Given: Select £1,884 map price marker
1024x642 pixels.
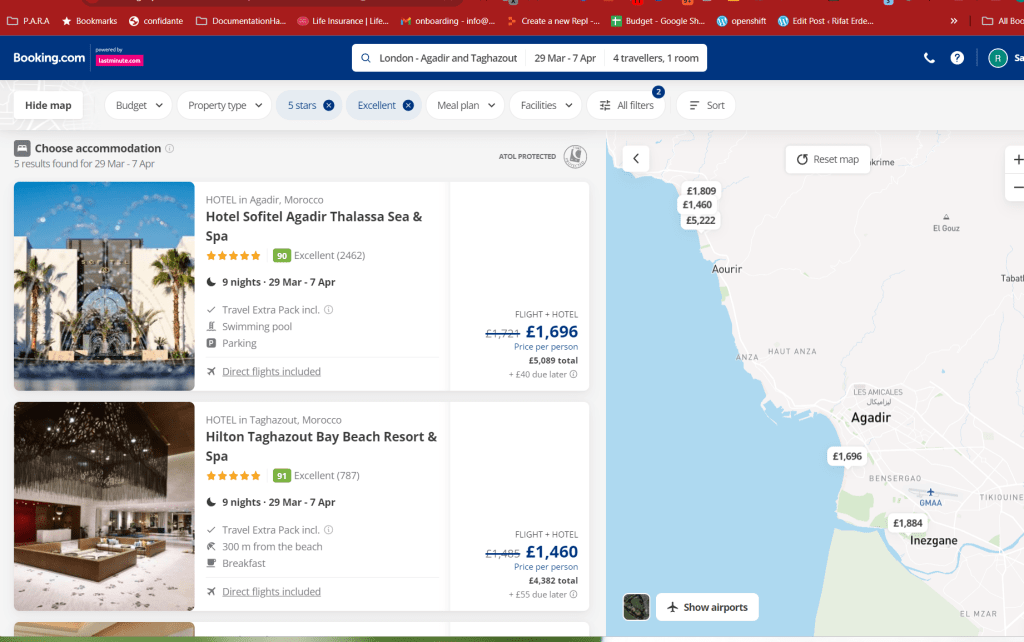Looking at the screenshot, I should [908, 523].
